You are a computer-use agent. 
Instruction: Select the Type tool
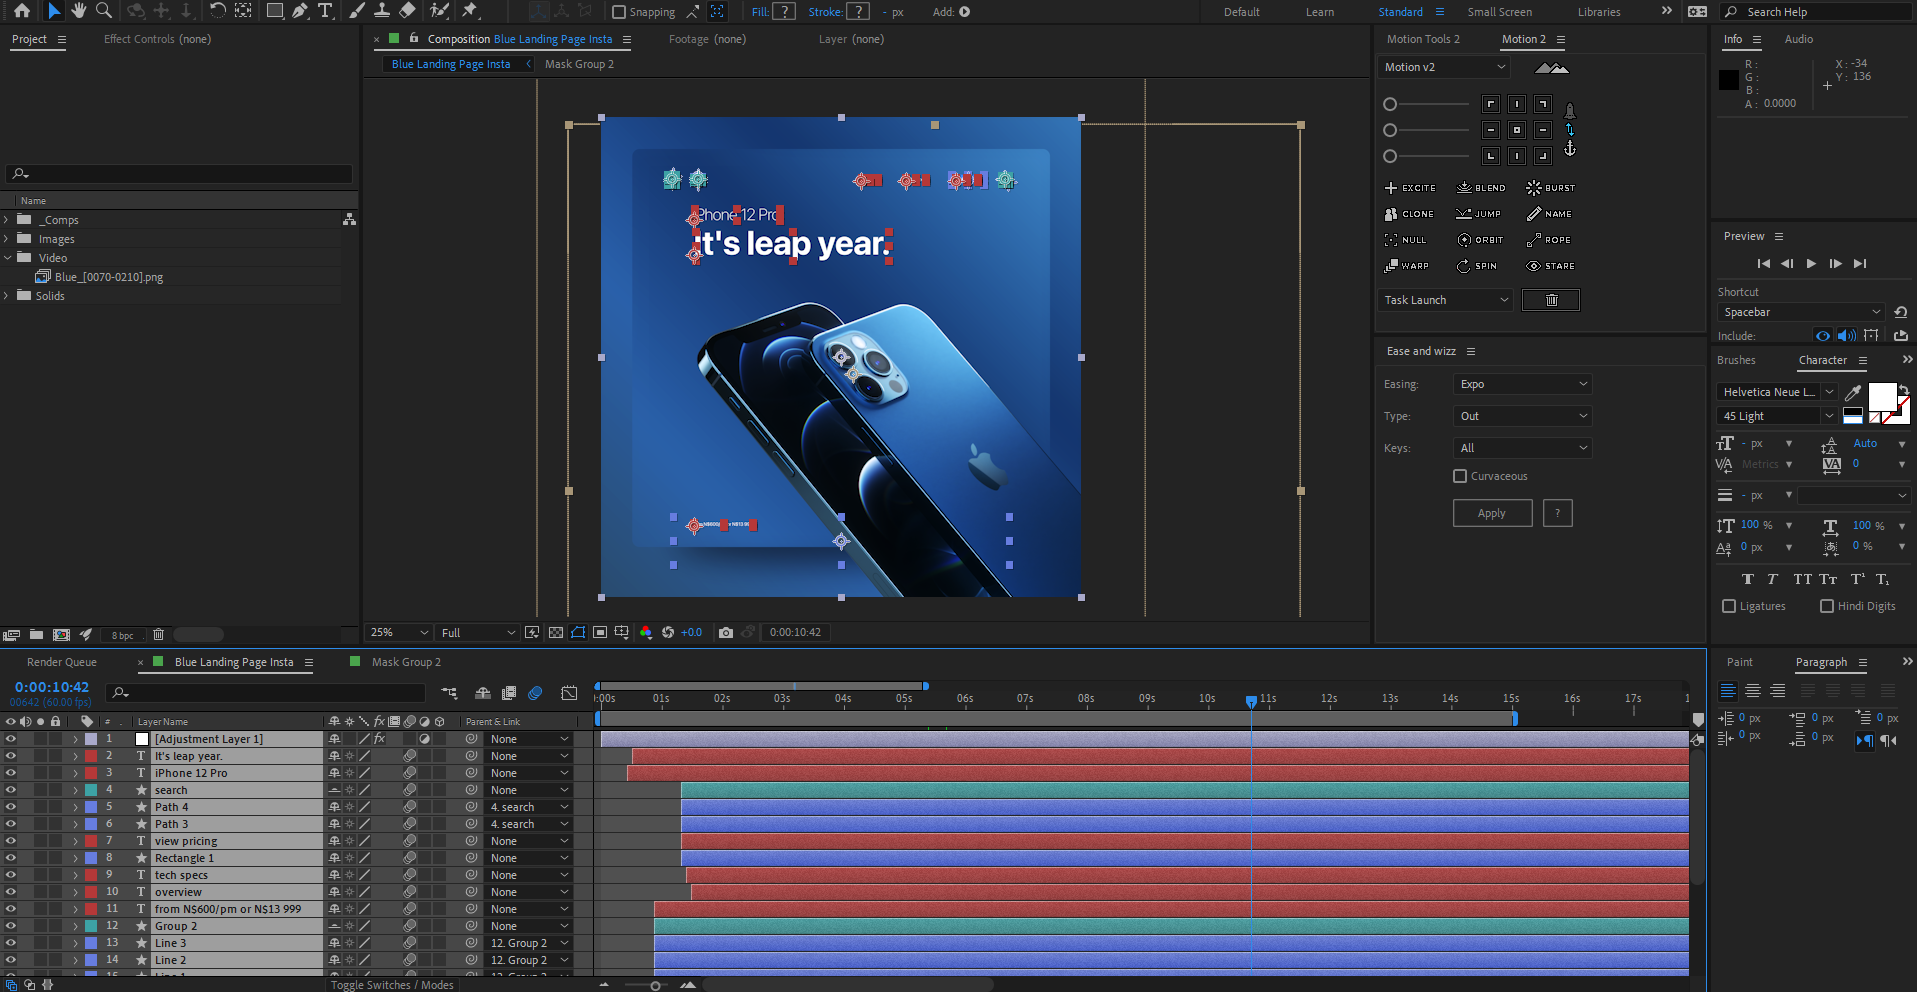325,11
